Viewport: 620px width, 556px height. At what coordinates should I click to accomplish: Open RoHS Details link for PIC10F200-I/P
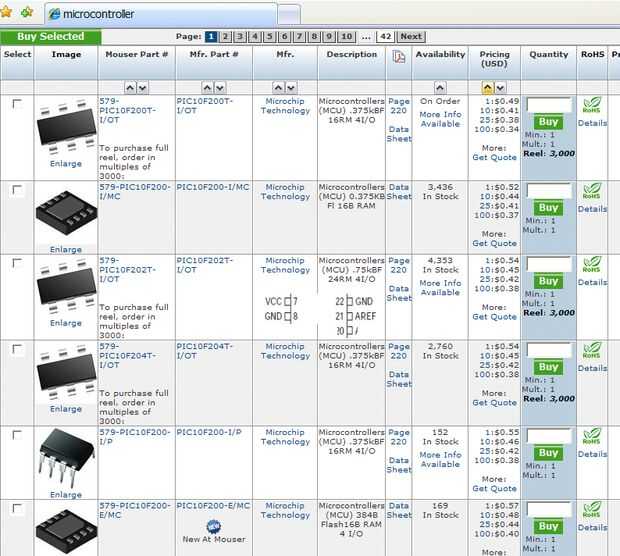pyautogui.click(x=592, y=454)
